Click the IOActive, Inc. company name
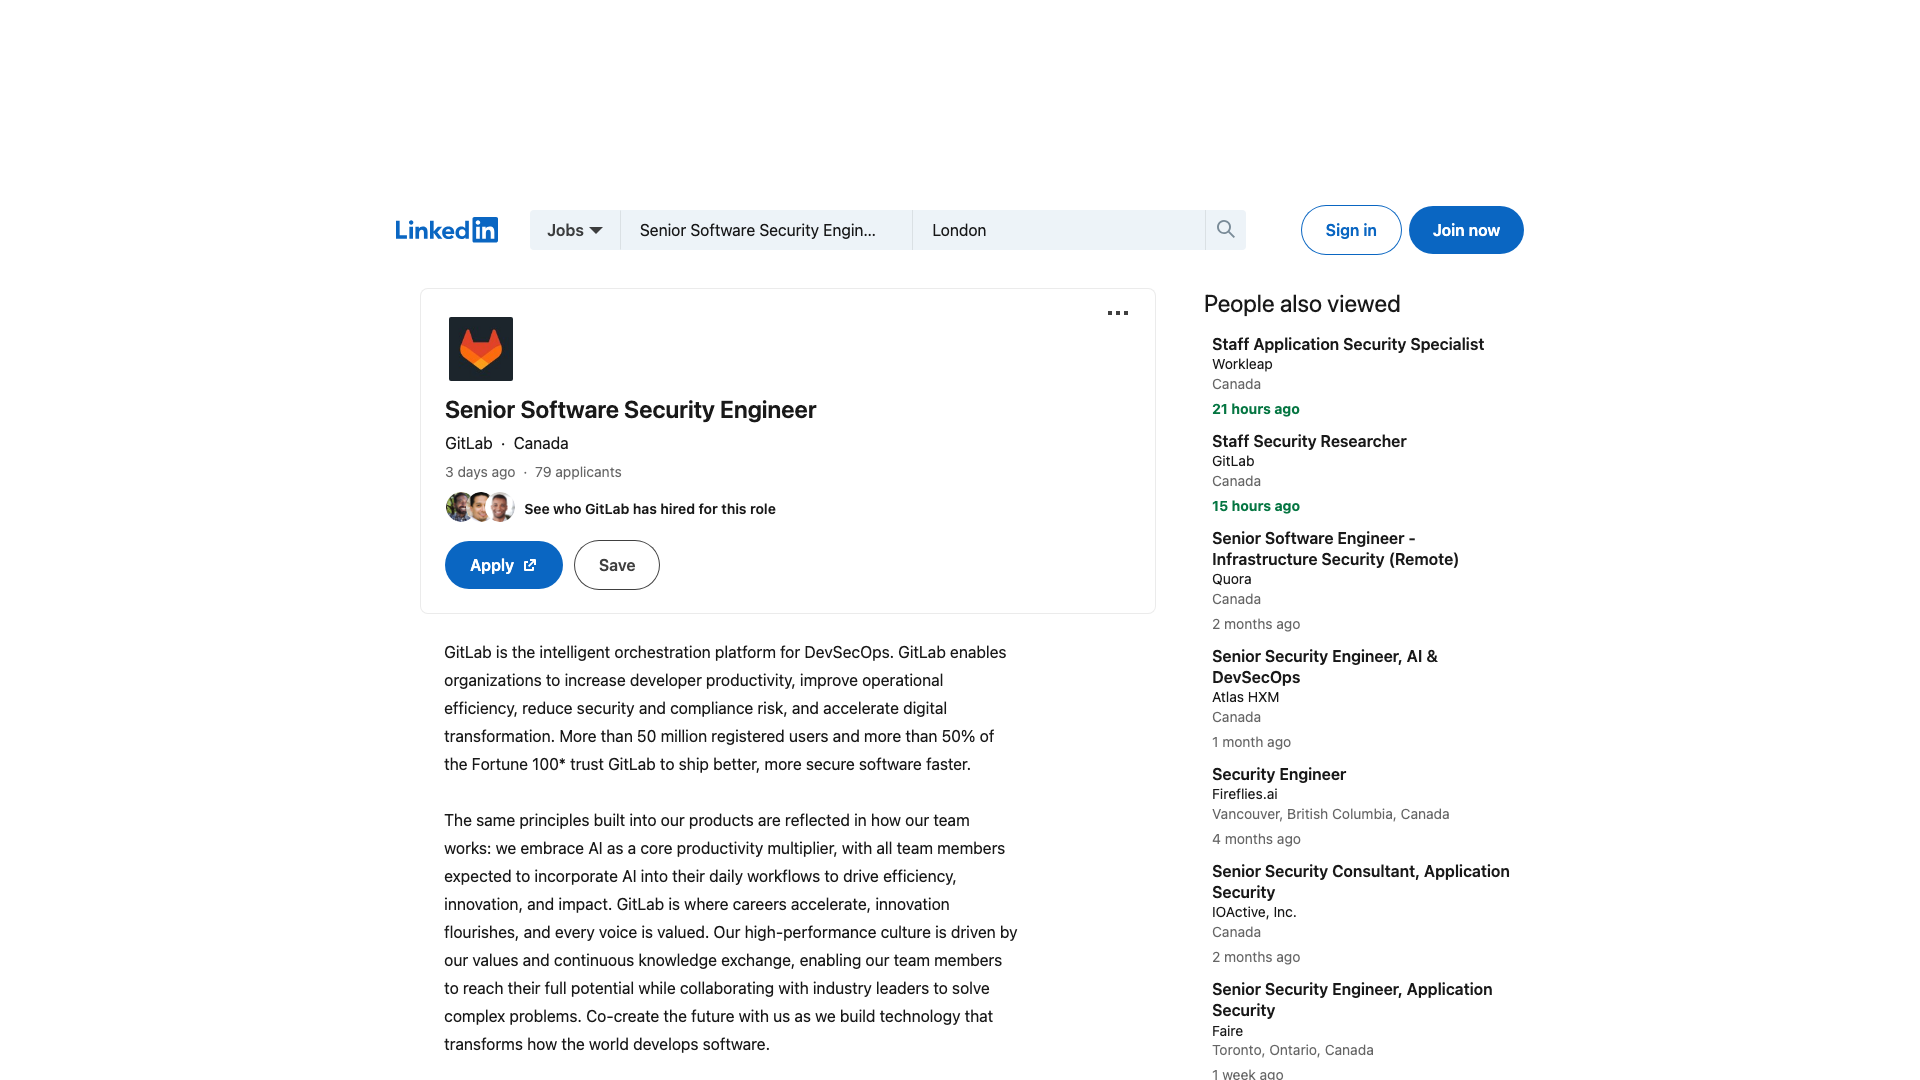The width and height of the screenshot is (1920, 1080). click(x=1254, y=912)
